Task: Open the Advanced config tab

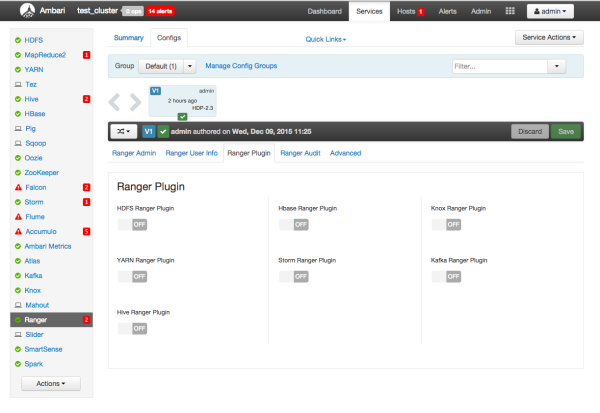Action: 346,153
